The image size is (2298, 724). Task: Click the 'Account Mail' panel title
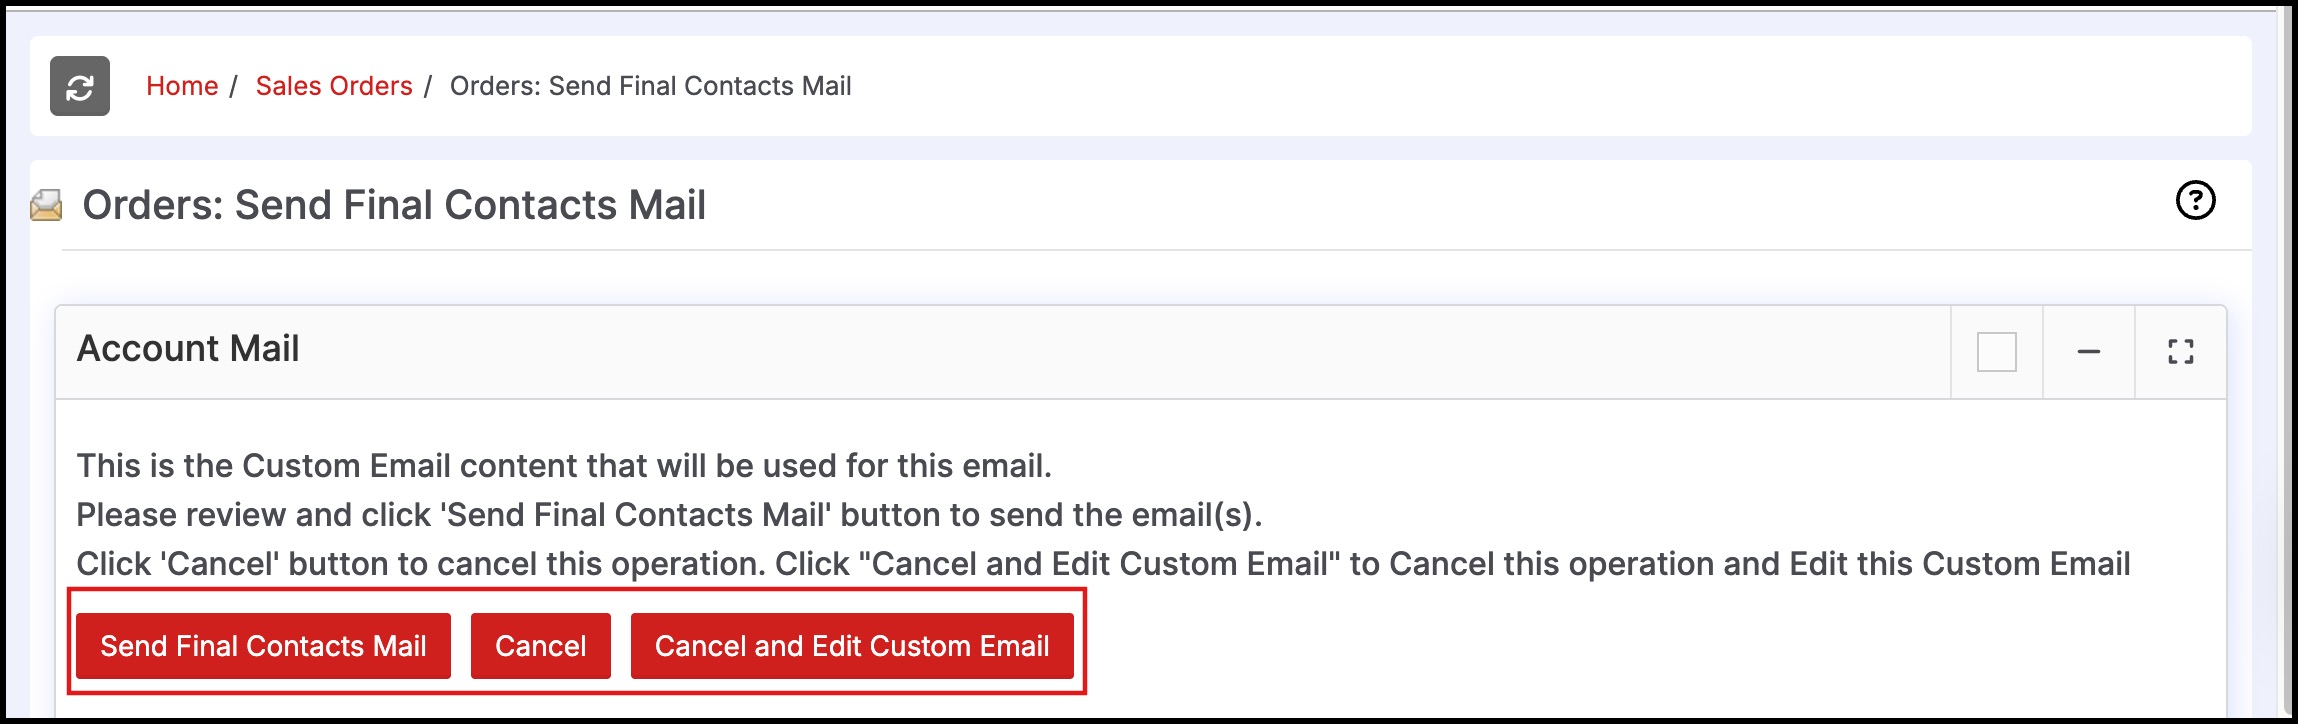coord(188,349)
